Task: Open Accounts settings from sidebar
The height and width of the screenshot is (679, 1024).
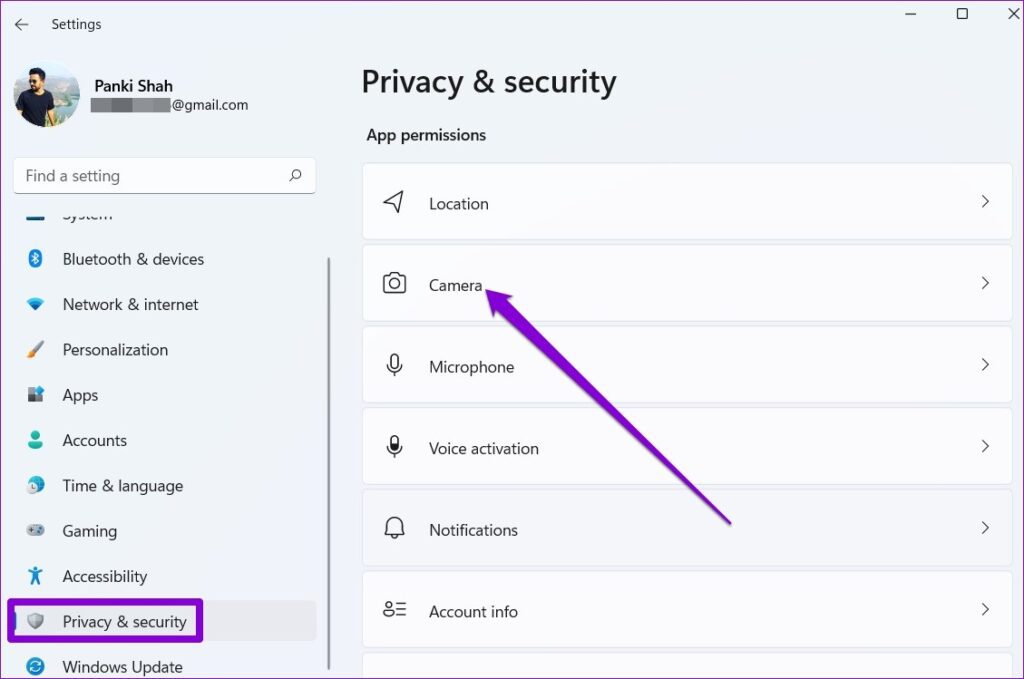Action: click(95, 440)
